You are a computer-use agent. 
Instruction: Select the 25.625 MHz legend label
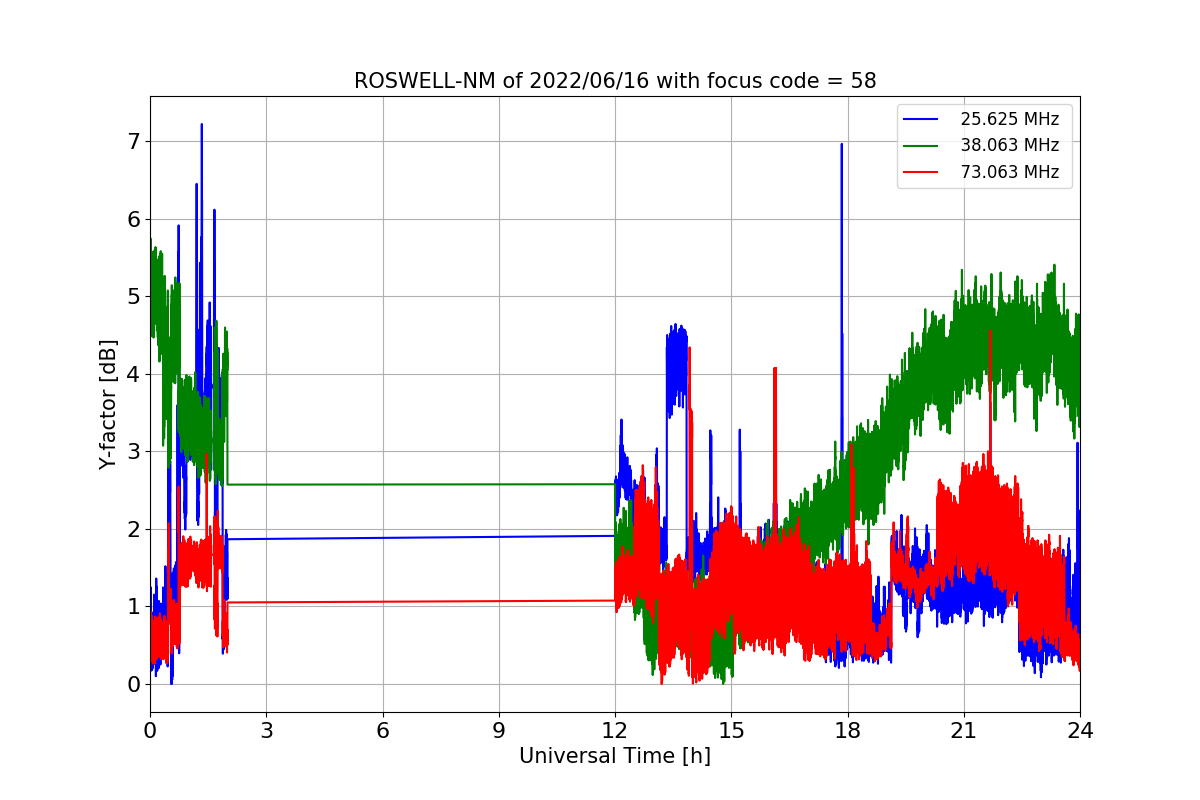click(x=1010, y=119)
